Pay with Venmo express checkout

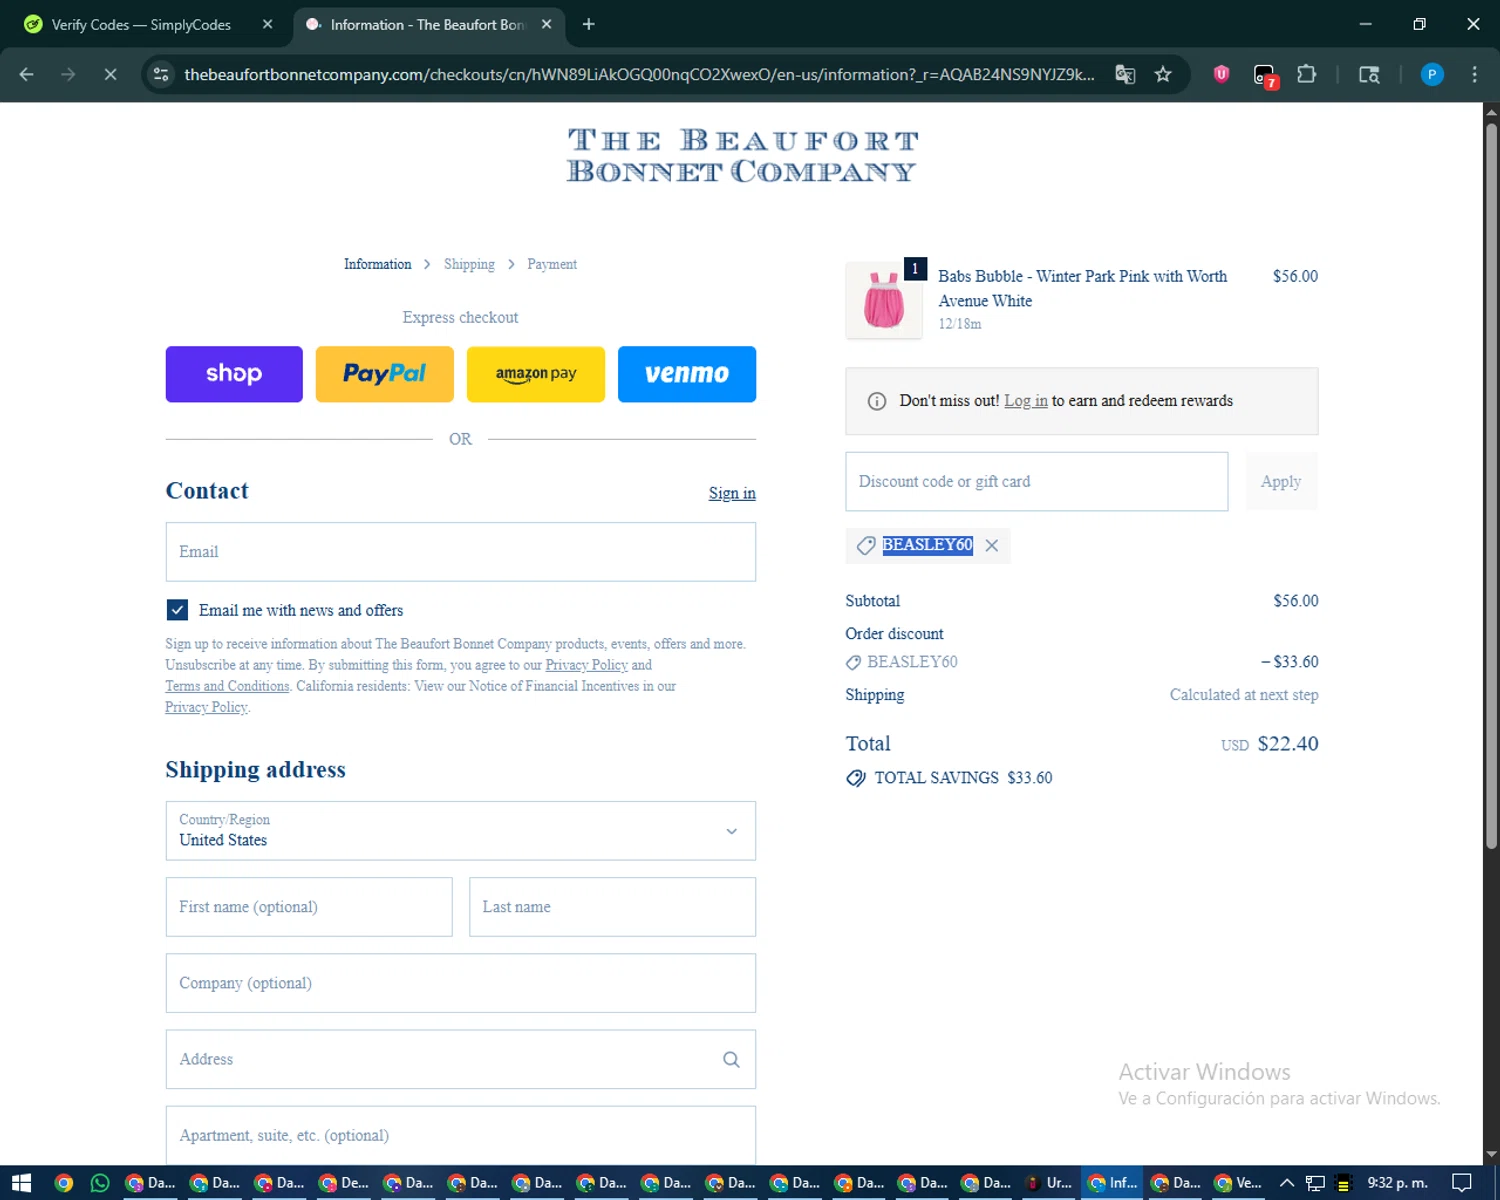point(687,374)
